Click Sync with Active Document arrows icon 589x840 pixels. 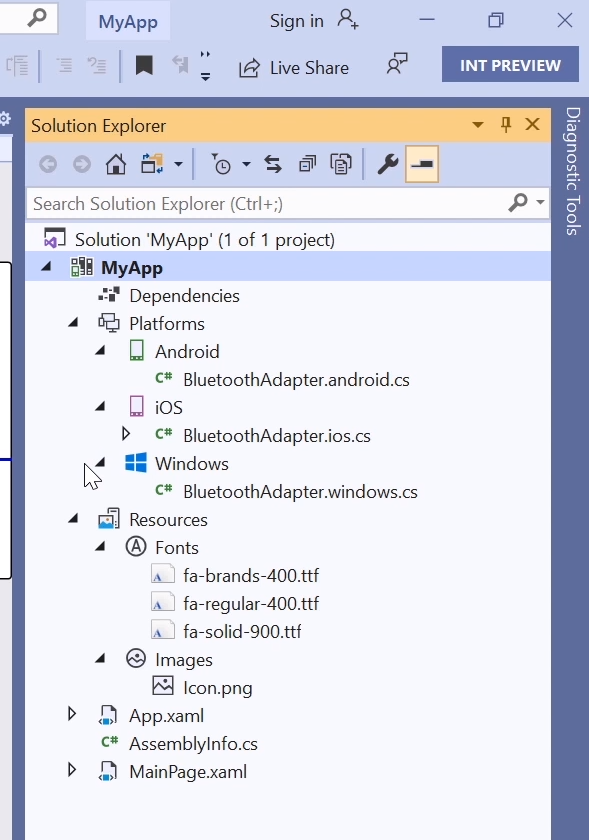(x=273, y=164)
